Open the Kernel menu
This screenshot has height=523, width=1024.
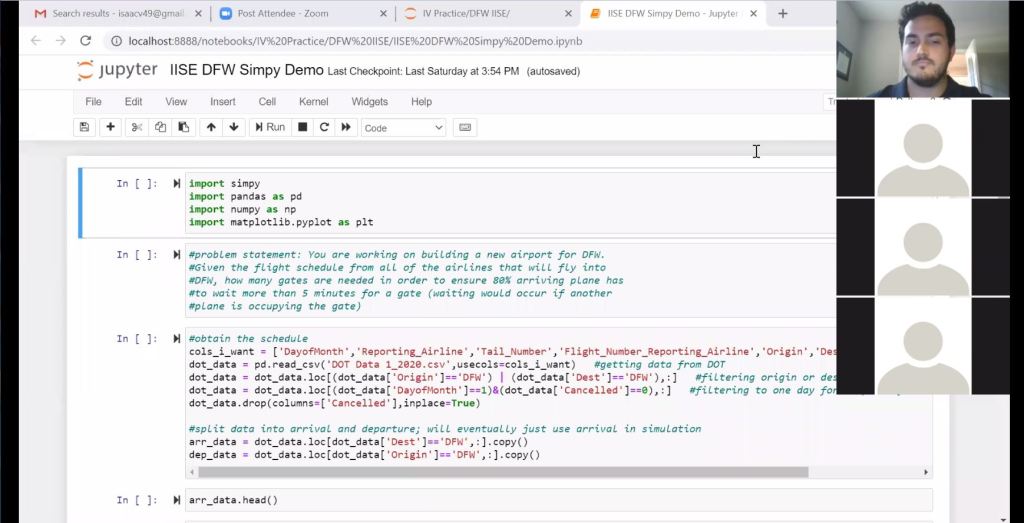coord(313,102)
